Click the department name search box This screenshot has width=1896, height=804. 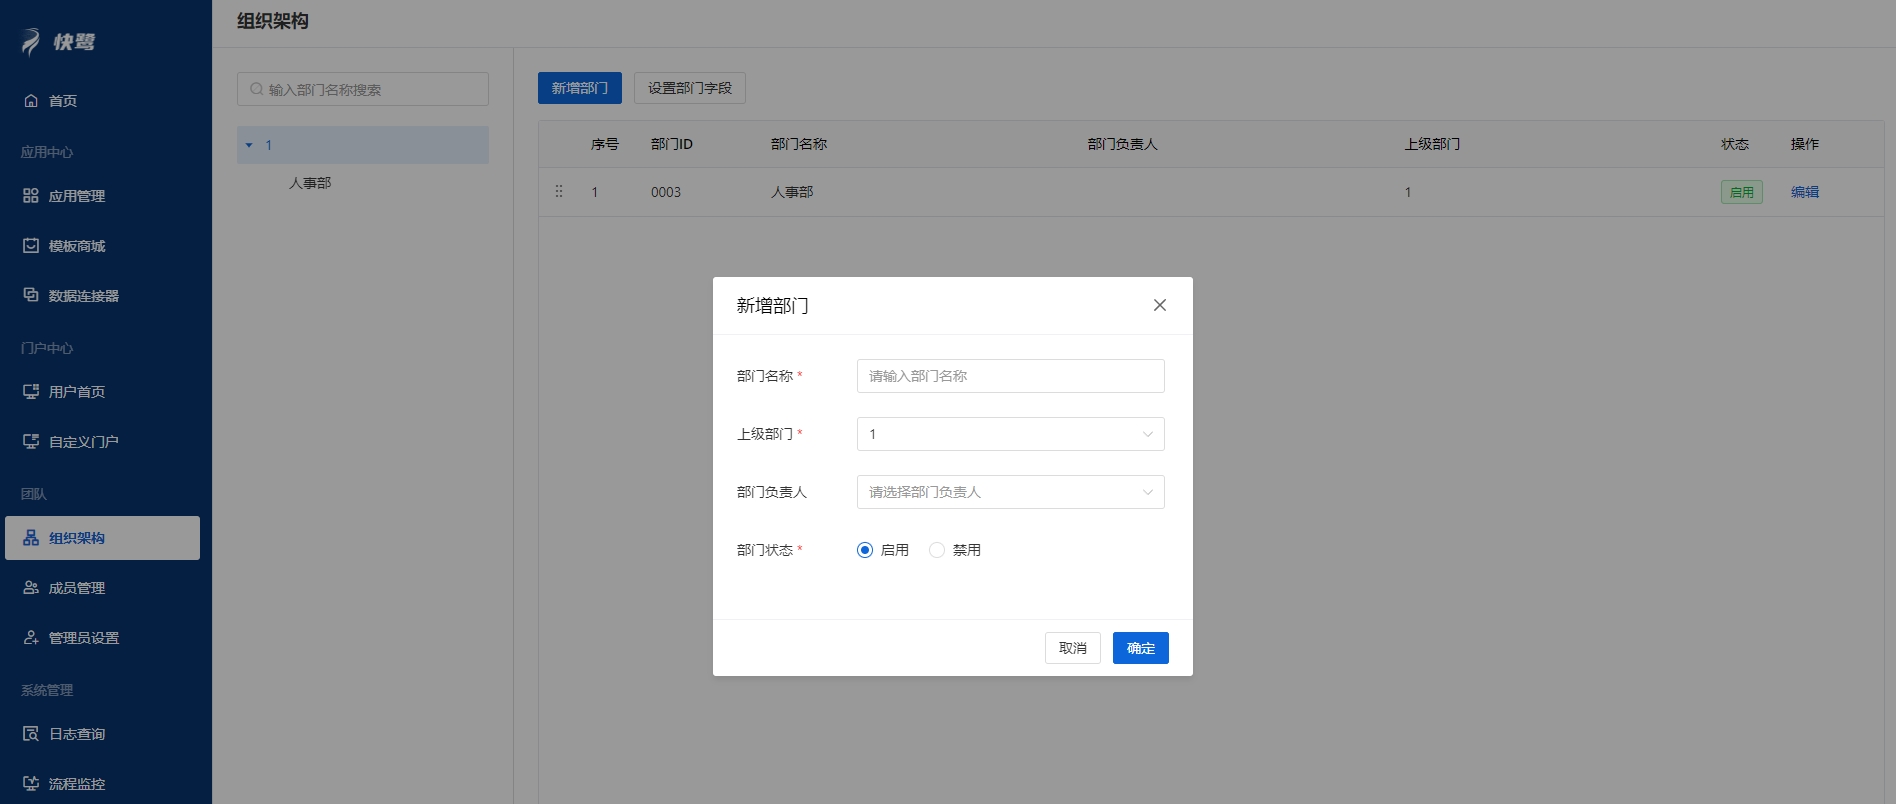coord(363,89)
